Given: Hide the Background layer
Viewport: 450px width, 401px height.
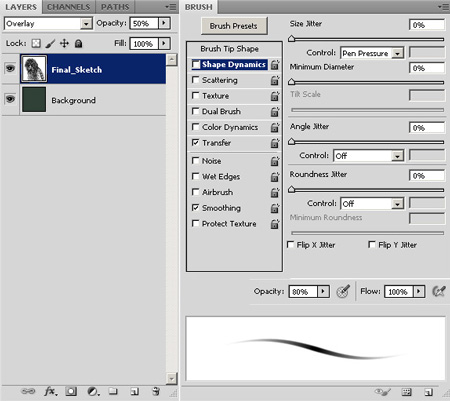Looking at the screenshot, I should (x=10, y=99).
